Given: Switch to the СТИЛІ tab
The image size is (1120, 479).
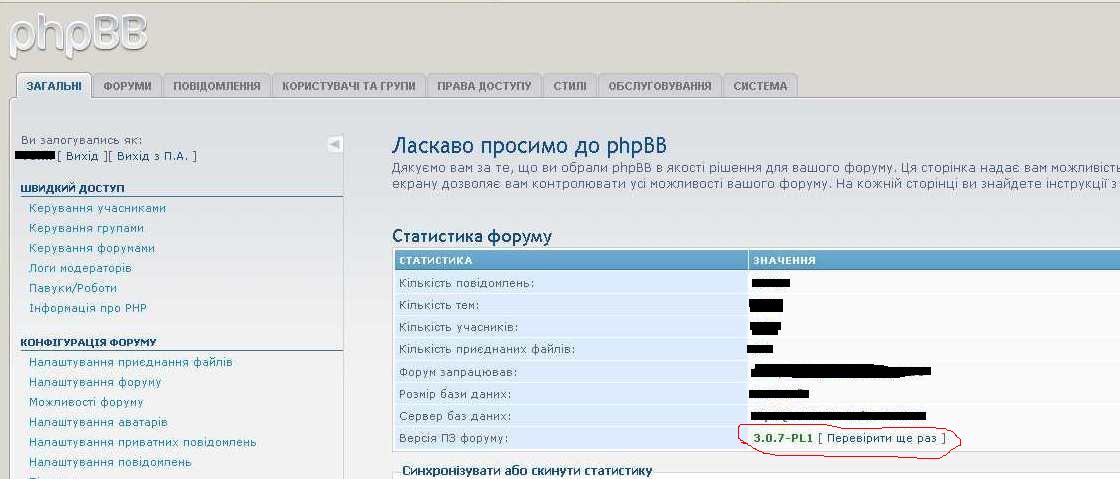Looking at the screenshot, I should (570, 86).
